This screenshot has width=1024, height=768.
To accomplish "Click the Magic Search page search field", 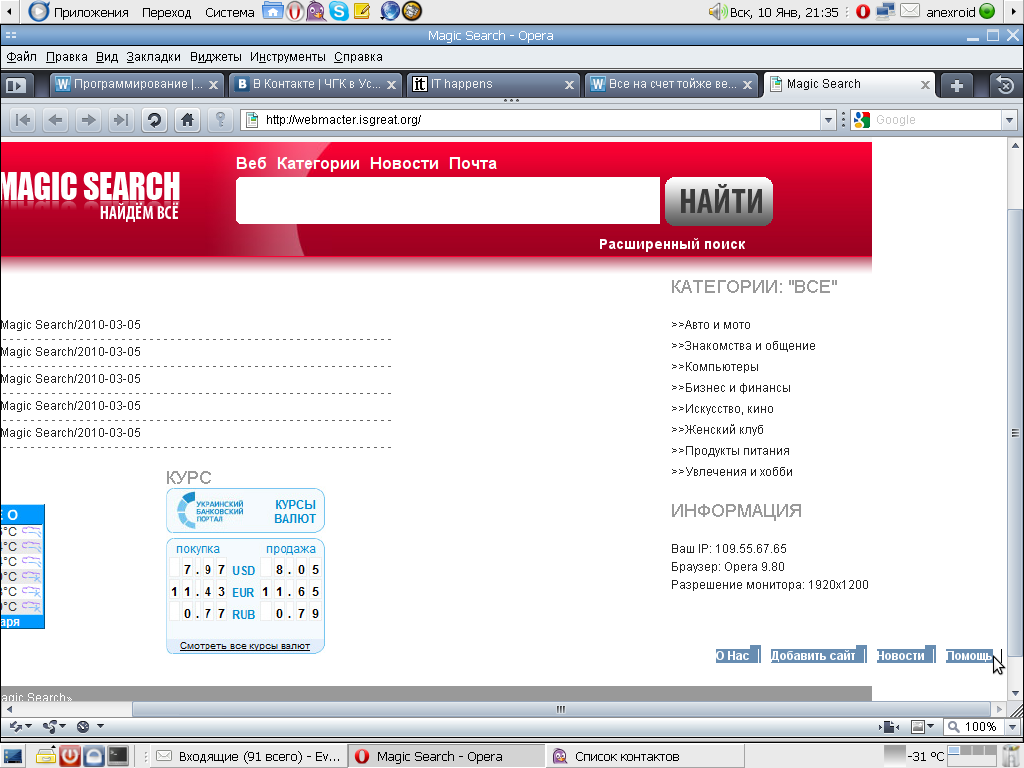I will [x=448, y=200].
